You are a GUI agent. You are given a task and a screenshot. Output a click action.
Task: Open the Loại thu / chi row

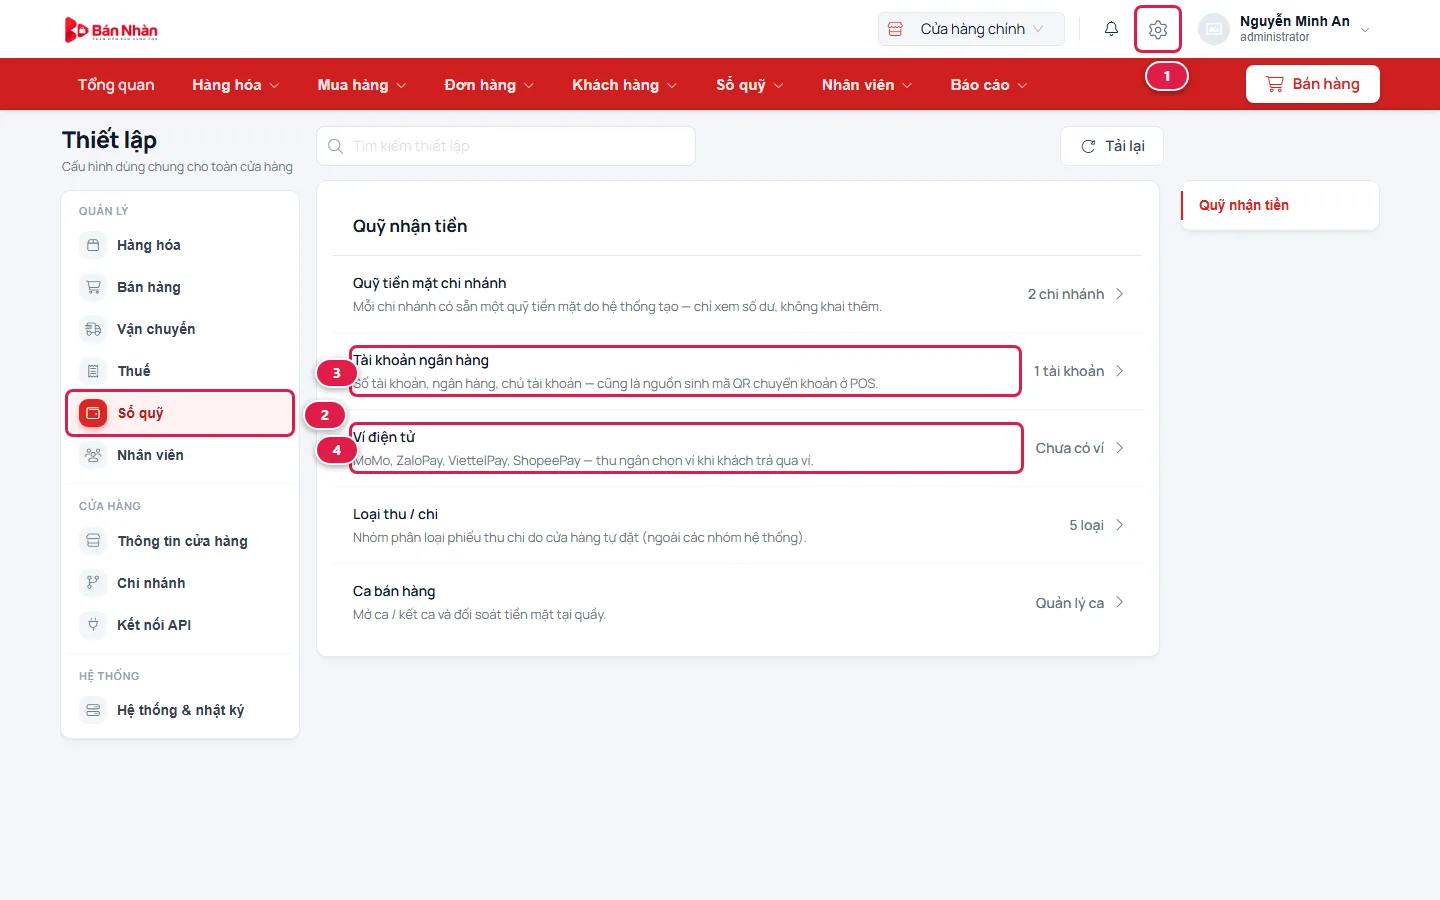click(738, 525)
